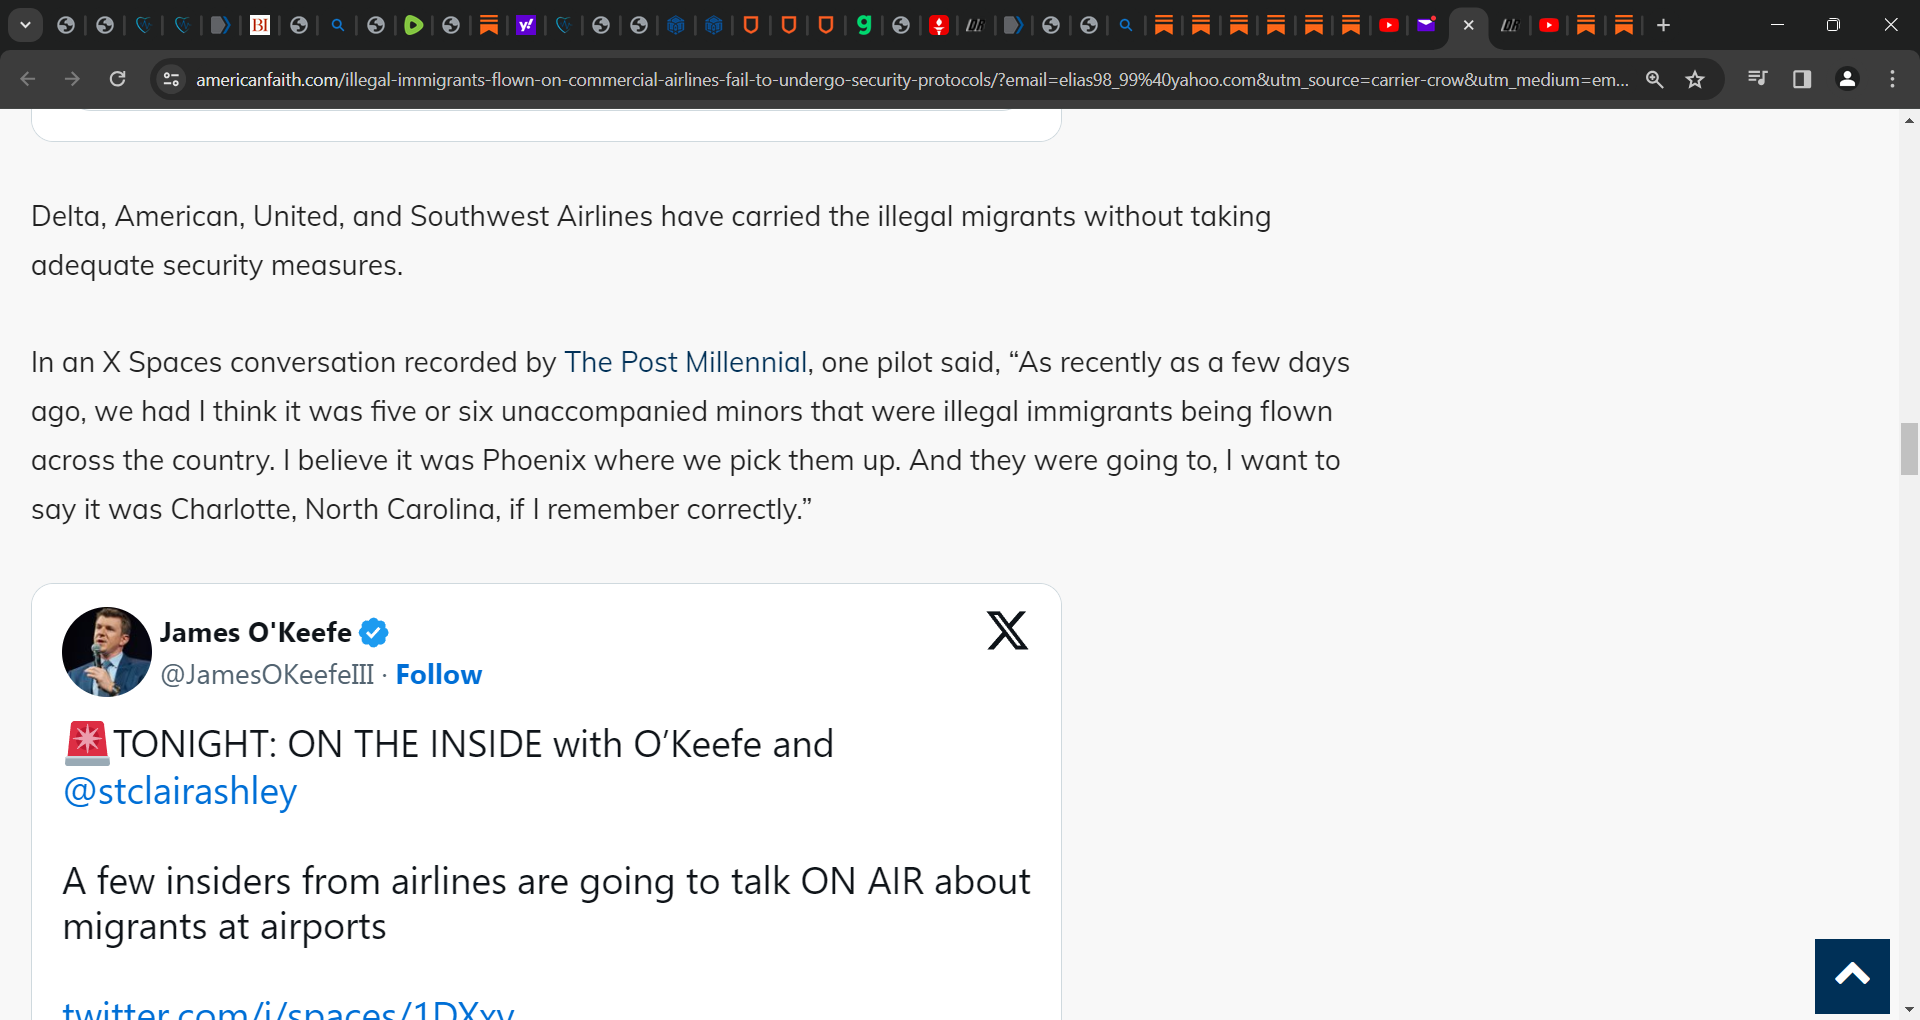This screenshot has width=1920, height=1020.
Task: Click the red siren emoji in tweet
Action: click(x=87, y=744)
